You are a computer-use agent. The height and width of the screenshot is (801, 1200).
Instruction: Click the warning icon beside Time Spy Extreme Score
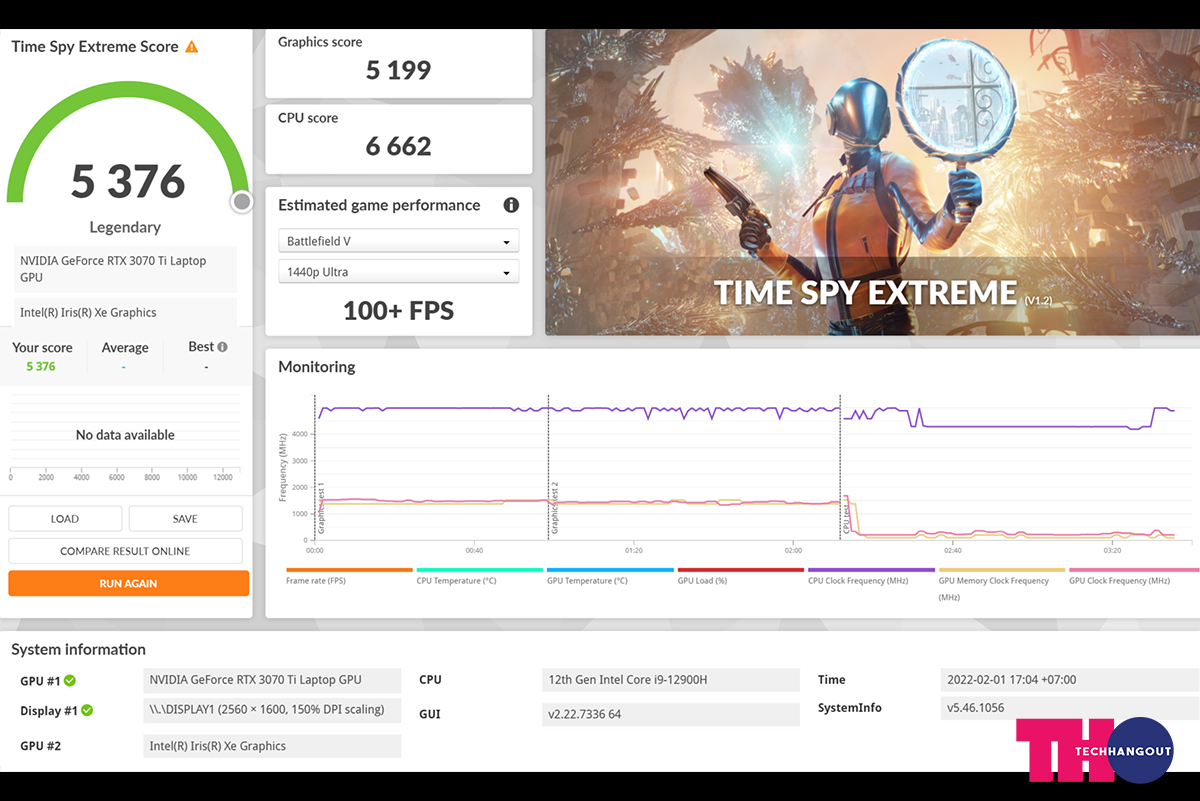point(191,47)
